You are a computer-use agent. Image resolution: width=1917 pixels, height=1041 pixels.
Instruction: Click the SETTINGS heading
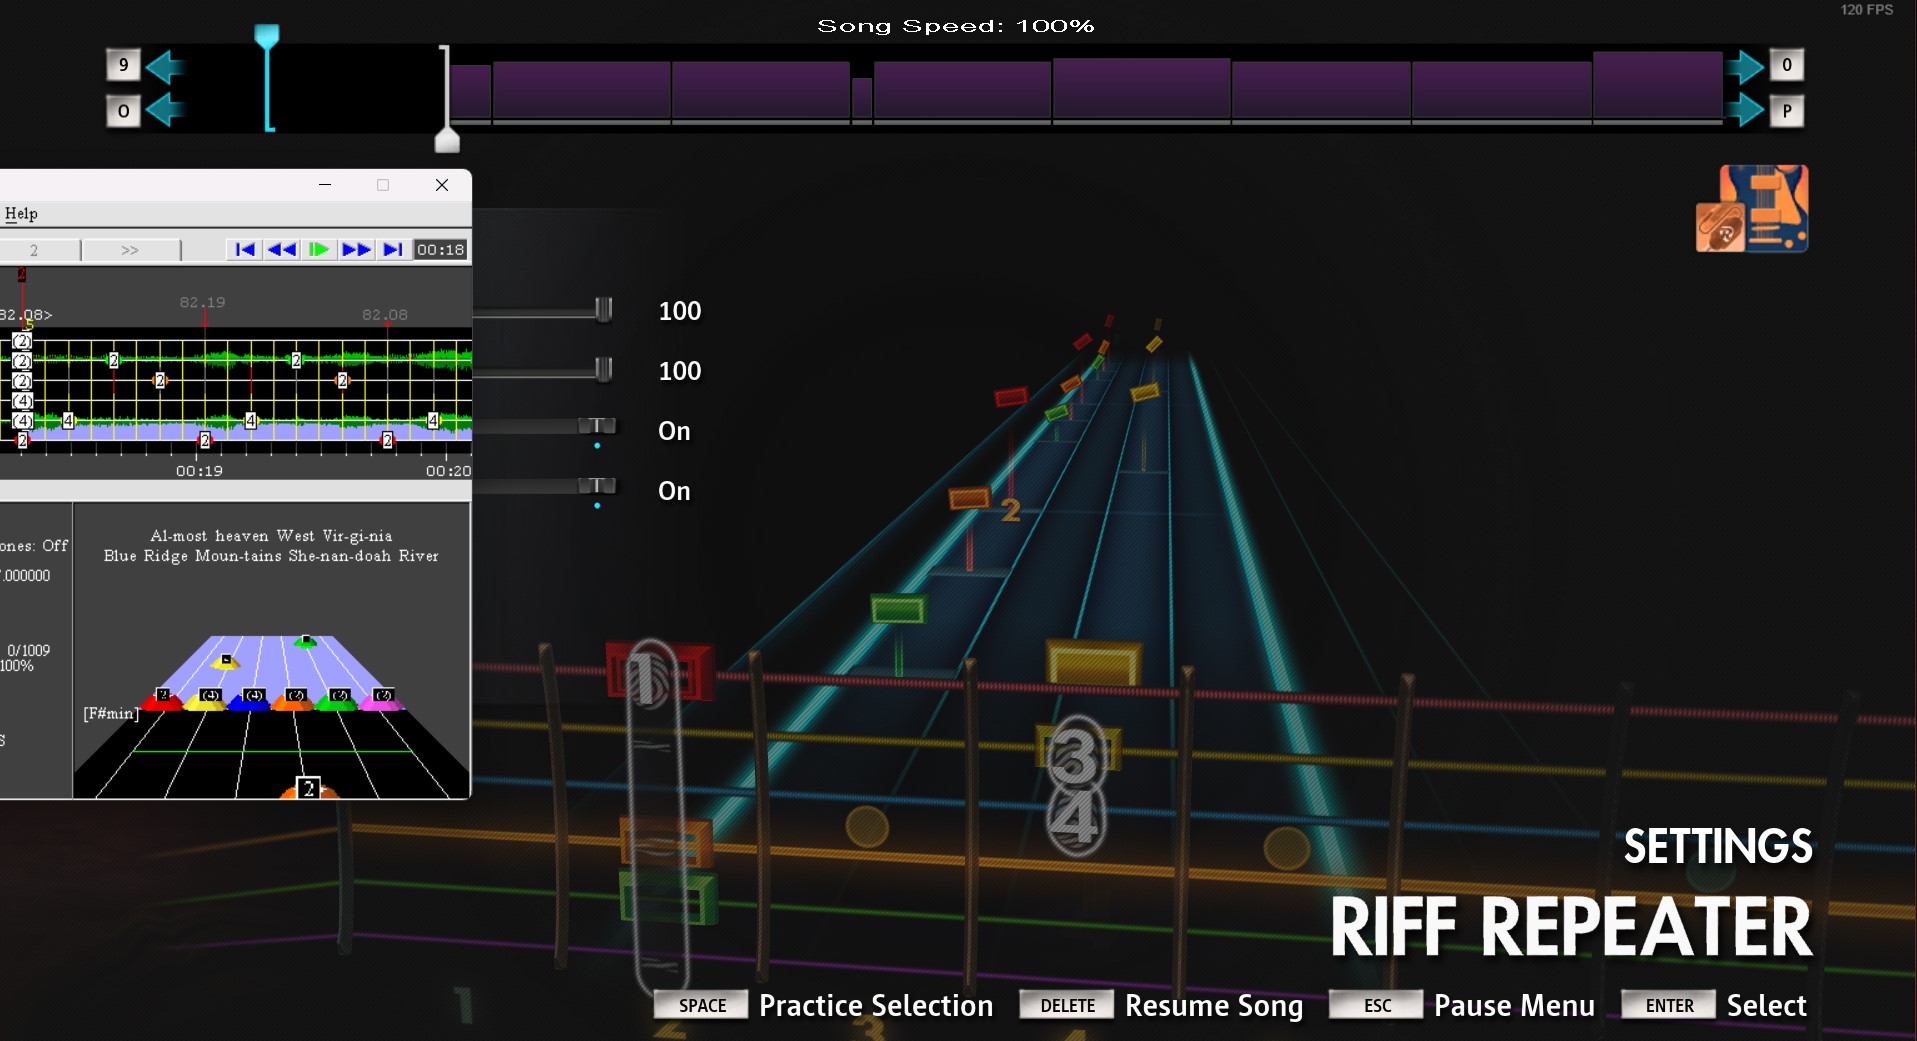click(x=1717, y=847)
